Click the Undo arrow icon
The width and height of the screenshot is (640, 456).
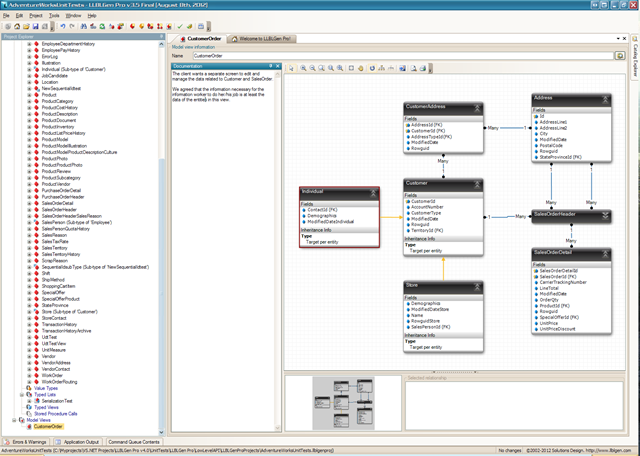pyautogui.click(x=63, y=27)
